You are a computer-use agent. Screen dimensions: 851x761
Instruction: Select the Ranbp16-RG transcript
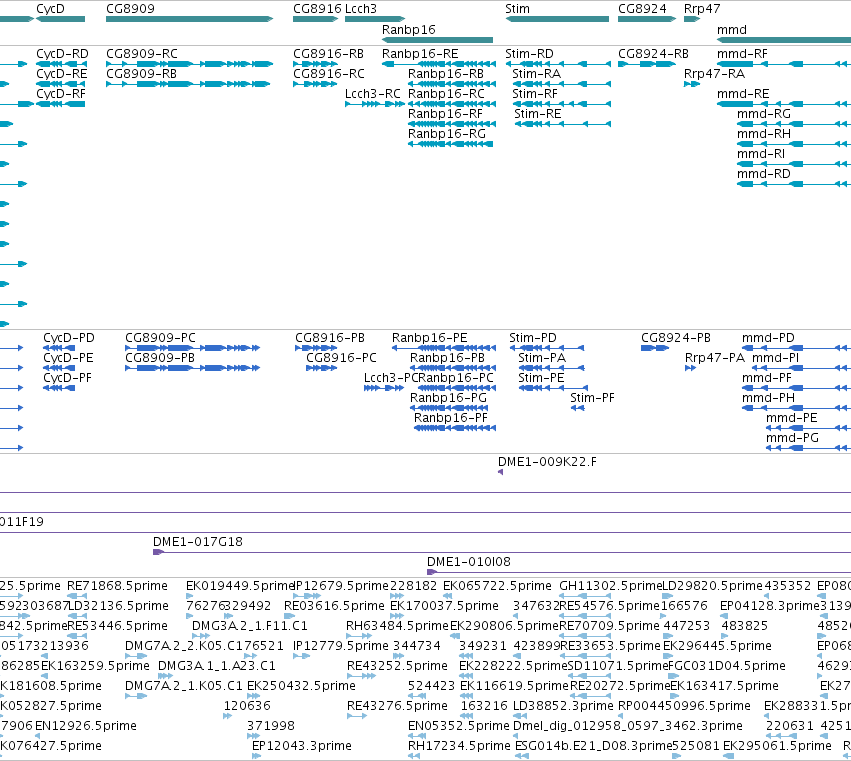(450, 144)
